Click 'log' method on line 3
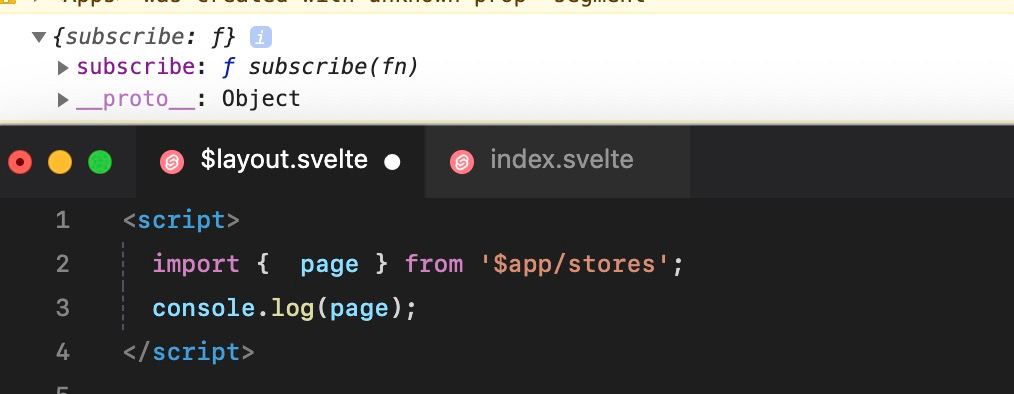The height and width of the screenshot is (394, 1014). (x=292, y=309)
